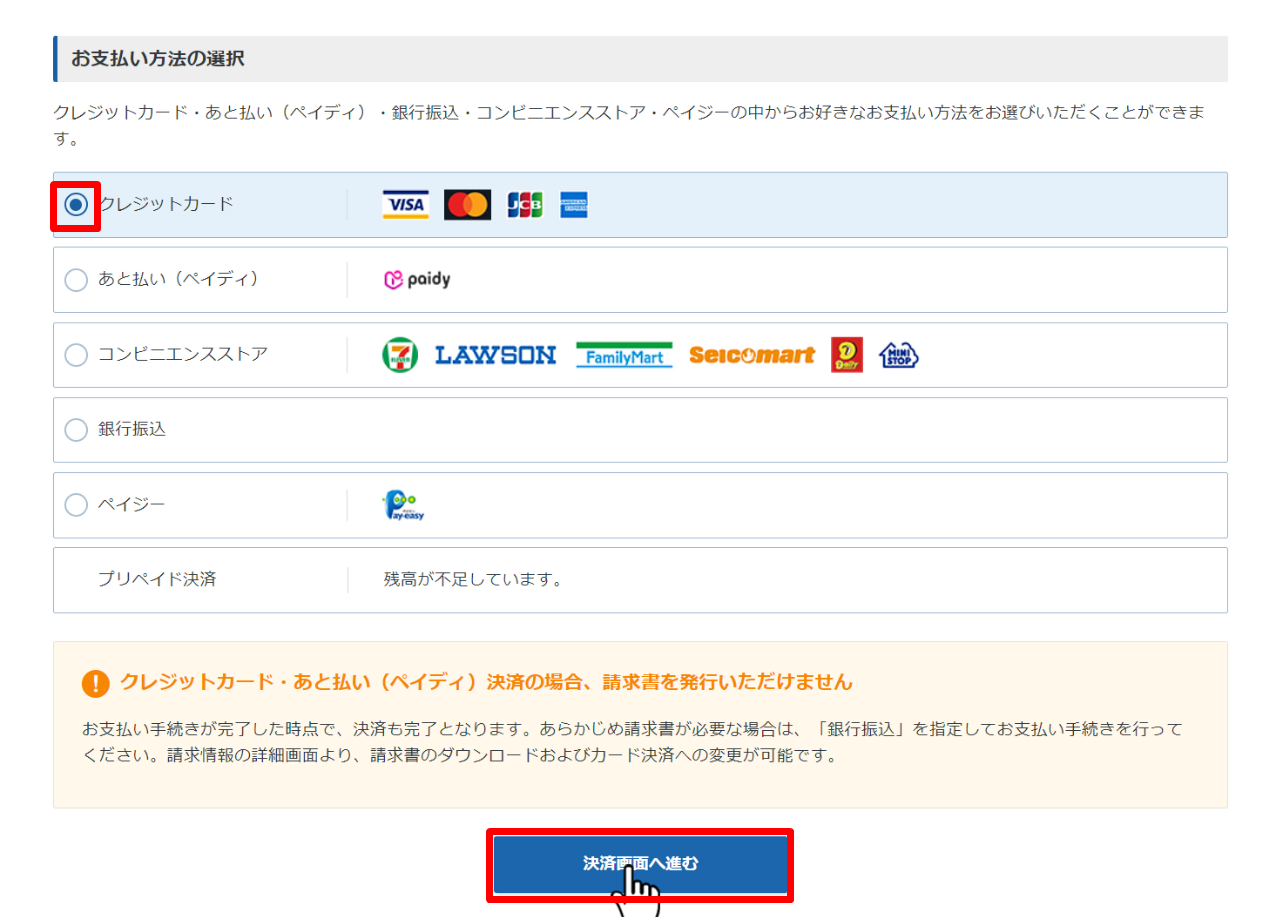Select the ペイジー payment option
1279x917 pixels.
(x=76, y=504)
